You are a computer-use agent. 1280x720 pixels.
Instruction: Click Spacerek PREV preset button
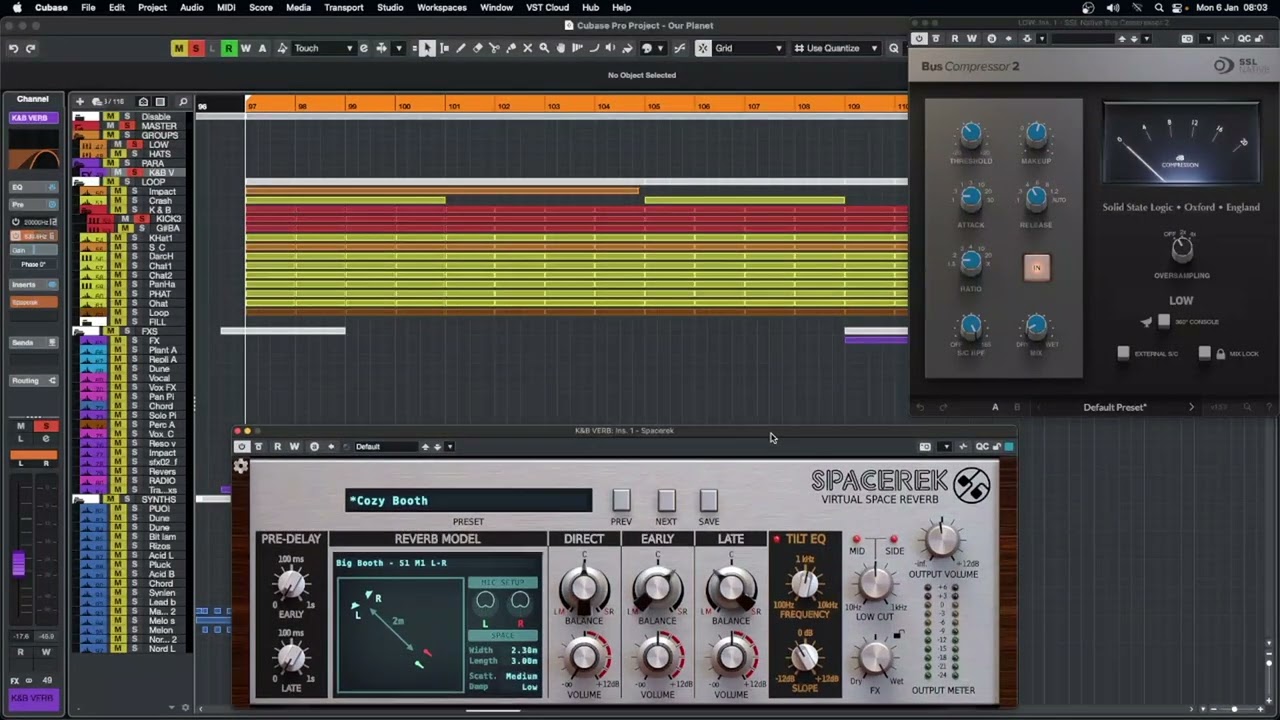pyautogui.click(x=621, y=500)
